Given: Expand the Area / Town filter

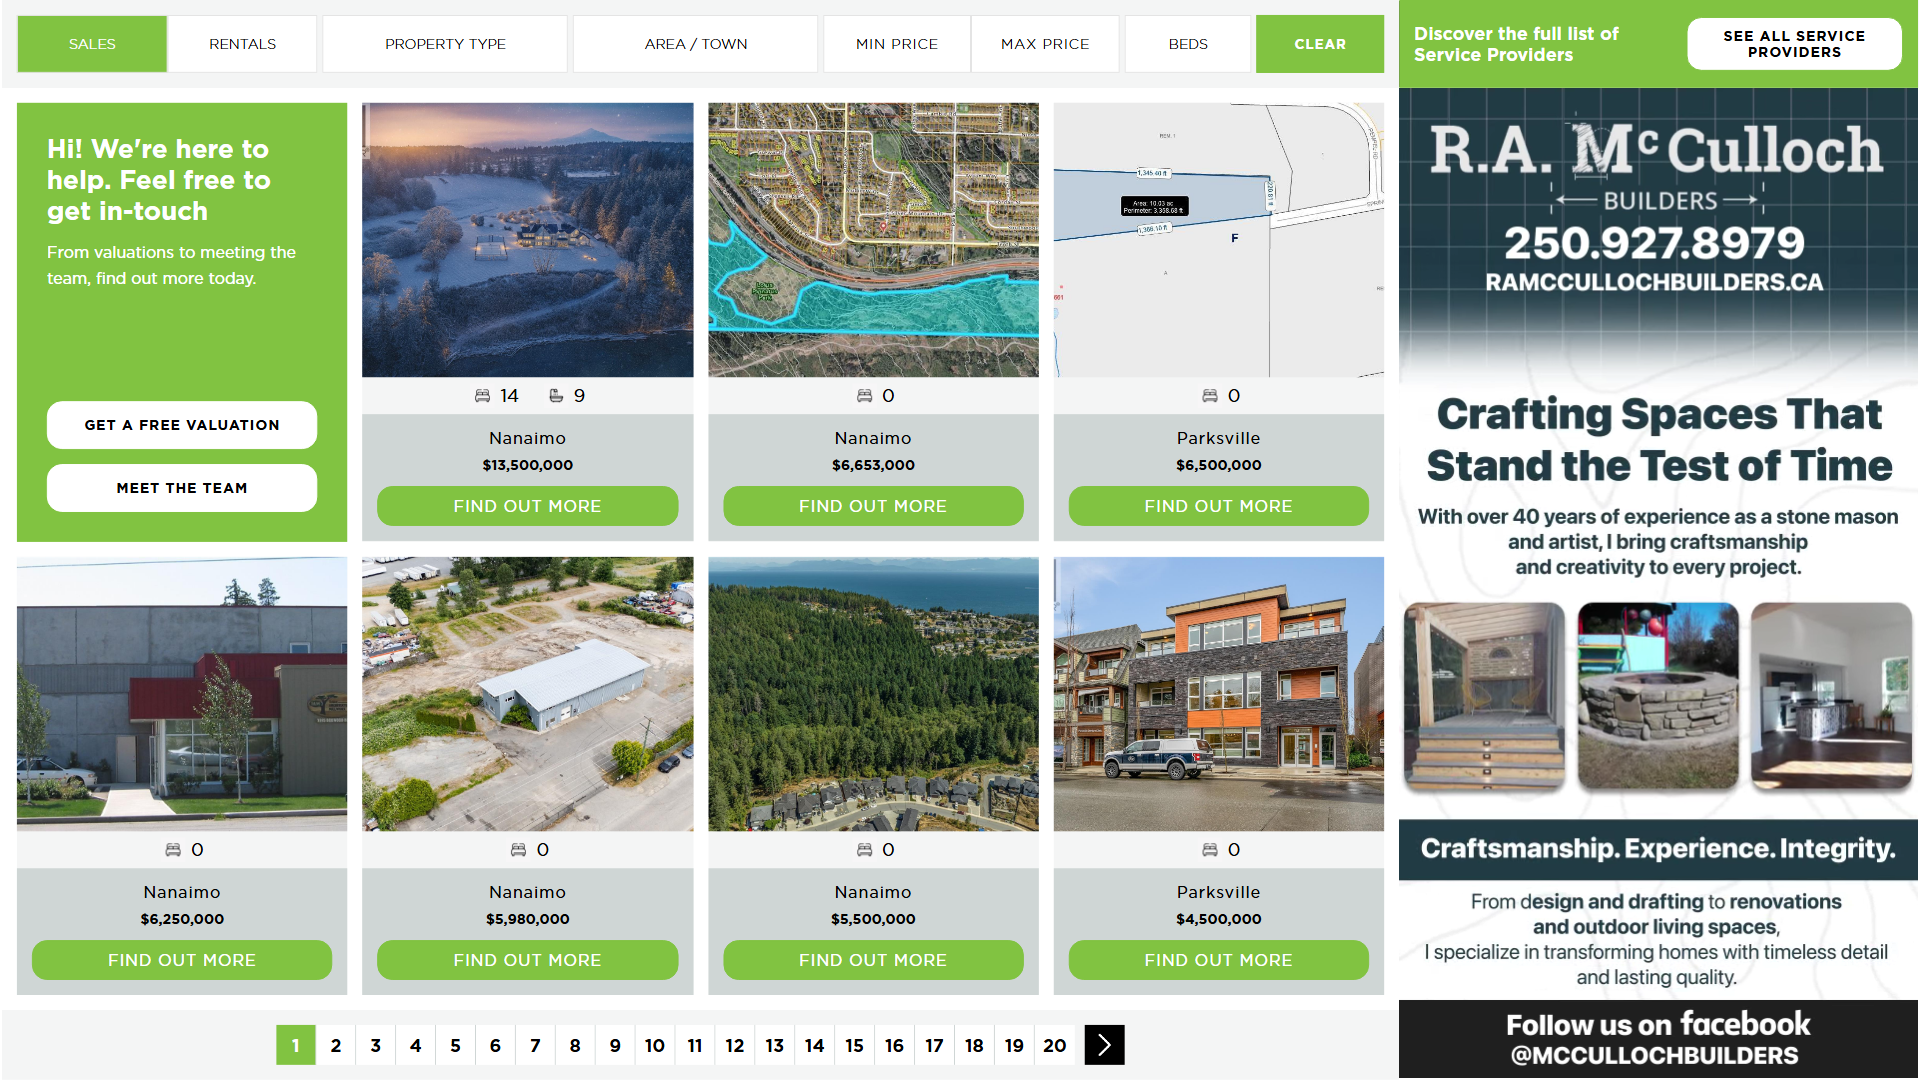Looking at the screenshot, I should pyautogui.click(x=695, y=44).
